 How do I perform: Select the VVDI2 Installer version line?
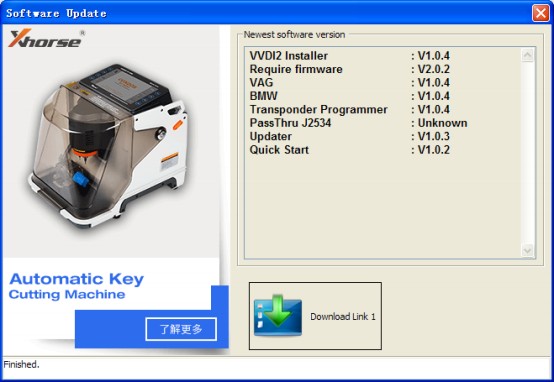pos(350,55)
